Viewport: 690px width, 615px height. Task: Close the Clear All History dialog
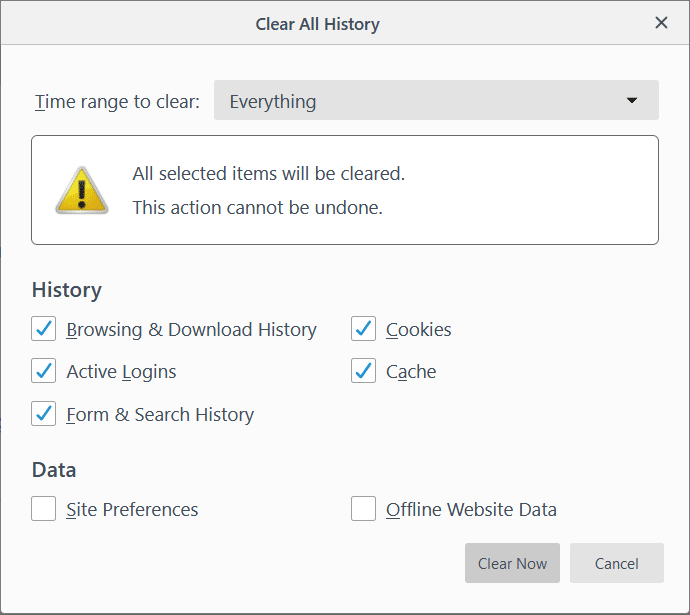661,23
